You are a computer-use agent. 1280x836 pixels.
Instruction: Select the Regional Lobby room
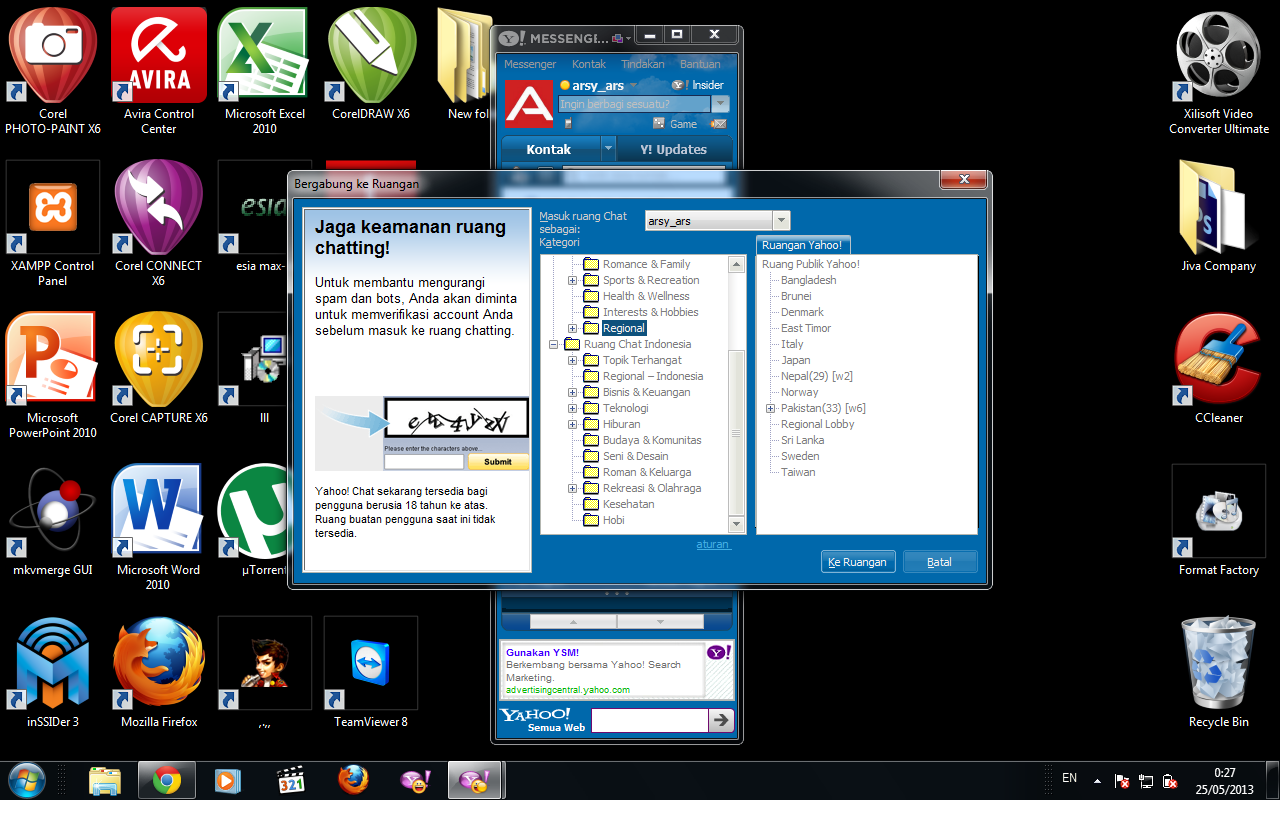(x=818, y=424)
